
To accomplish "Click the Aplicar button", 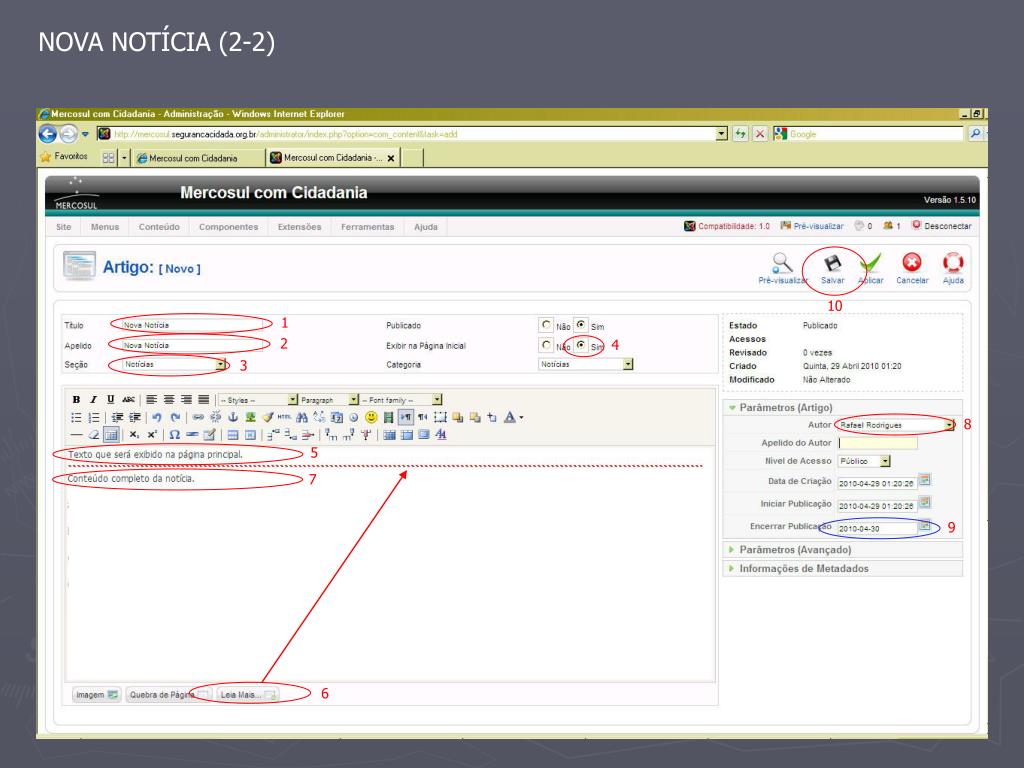I will 871,270.
